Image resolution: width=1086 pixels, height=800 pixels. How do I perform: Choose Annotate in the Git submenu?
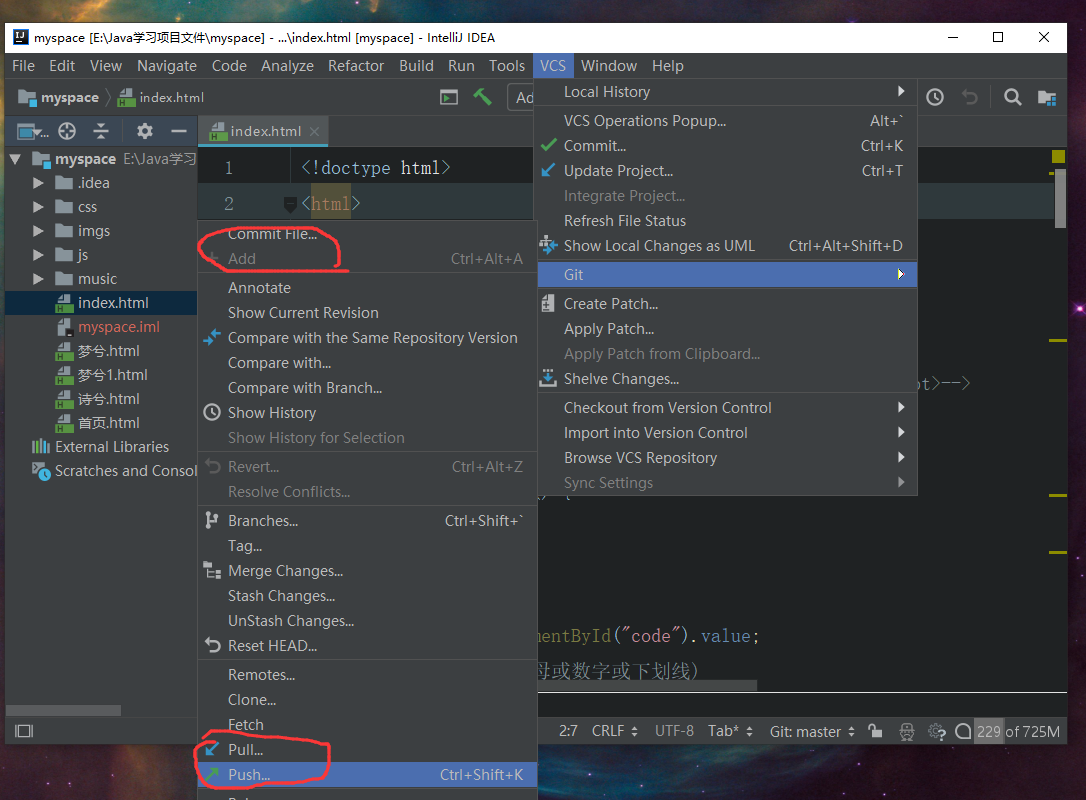pos(368,288)
